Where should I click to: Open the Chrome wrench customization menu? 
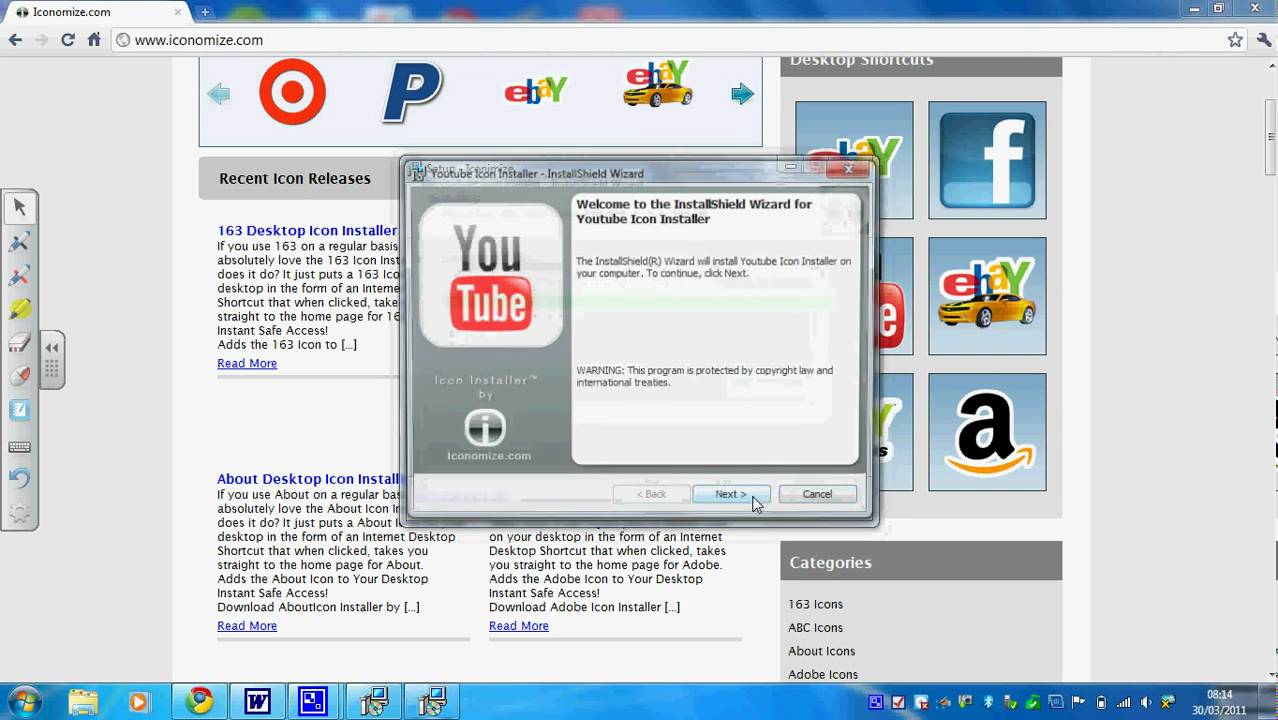1262,41
